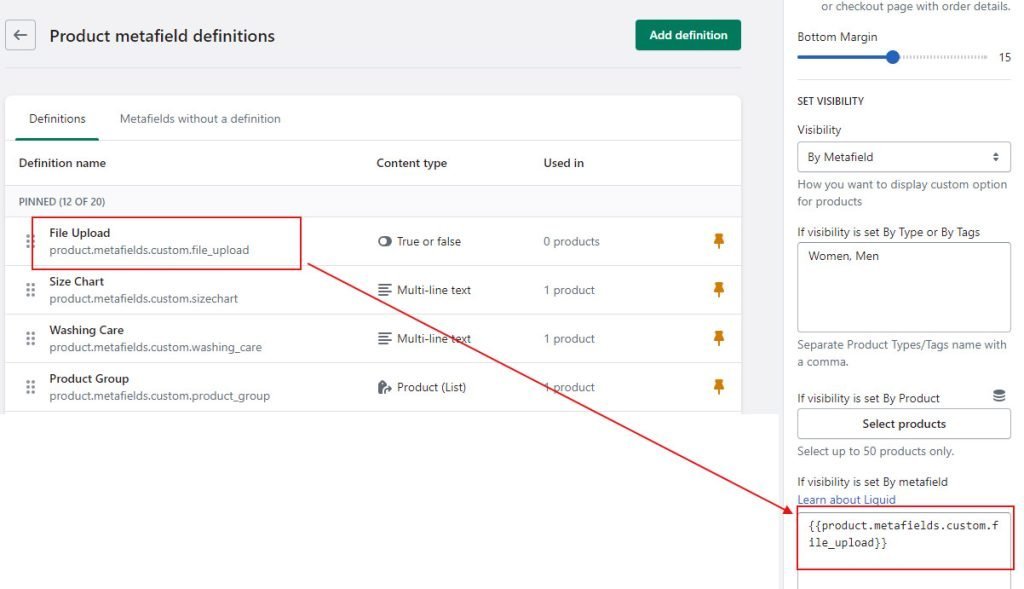Open the Product Group definition

click(x=89, y=379)
